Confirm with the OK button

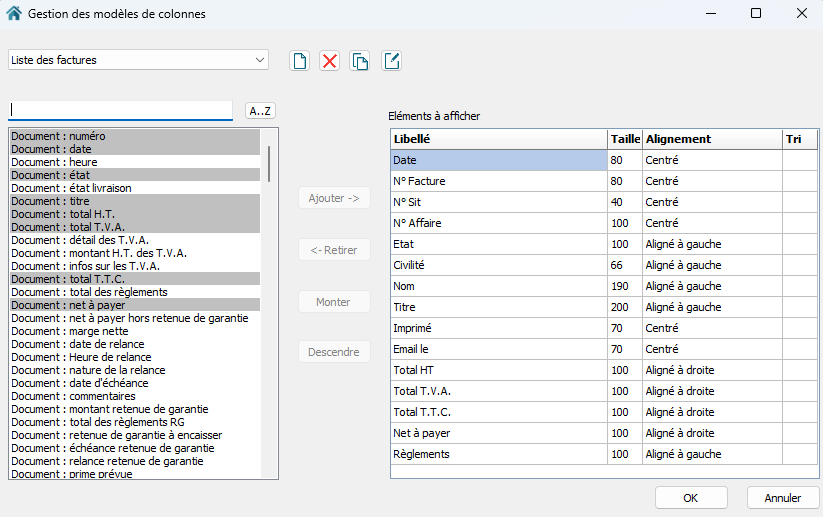[x=690, y=497]
